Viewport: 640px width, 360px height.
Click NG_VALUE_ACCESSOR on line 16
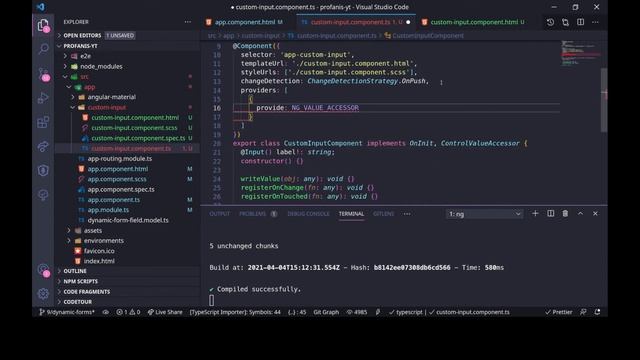coord(325,108)
